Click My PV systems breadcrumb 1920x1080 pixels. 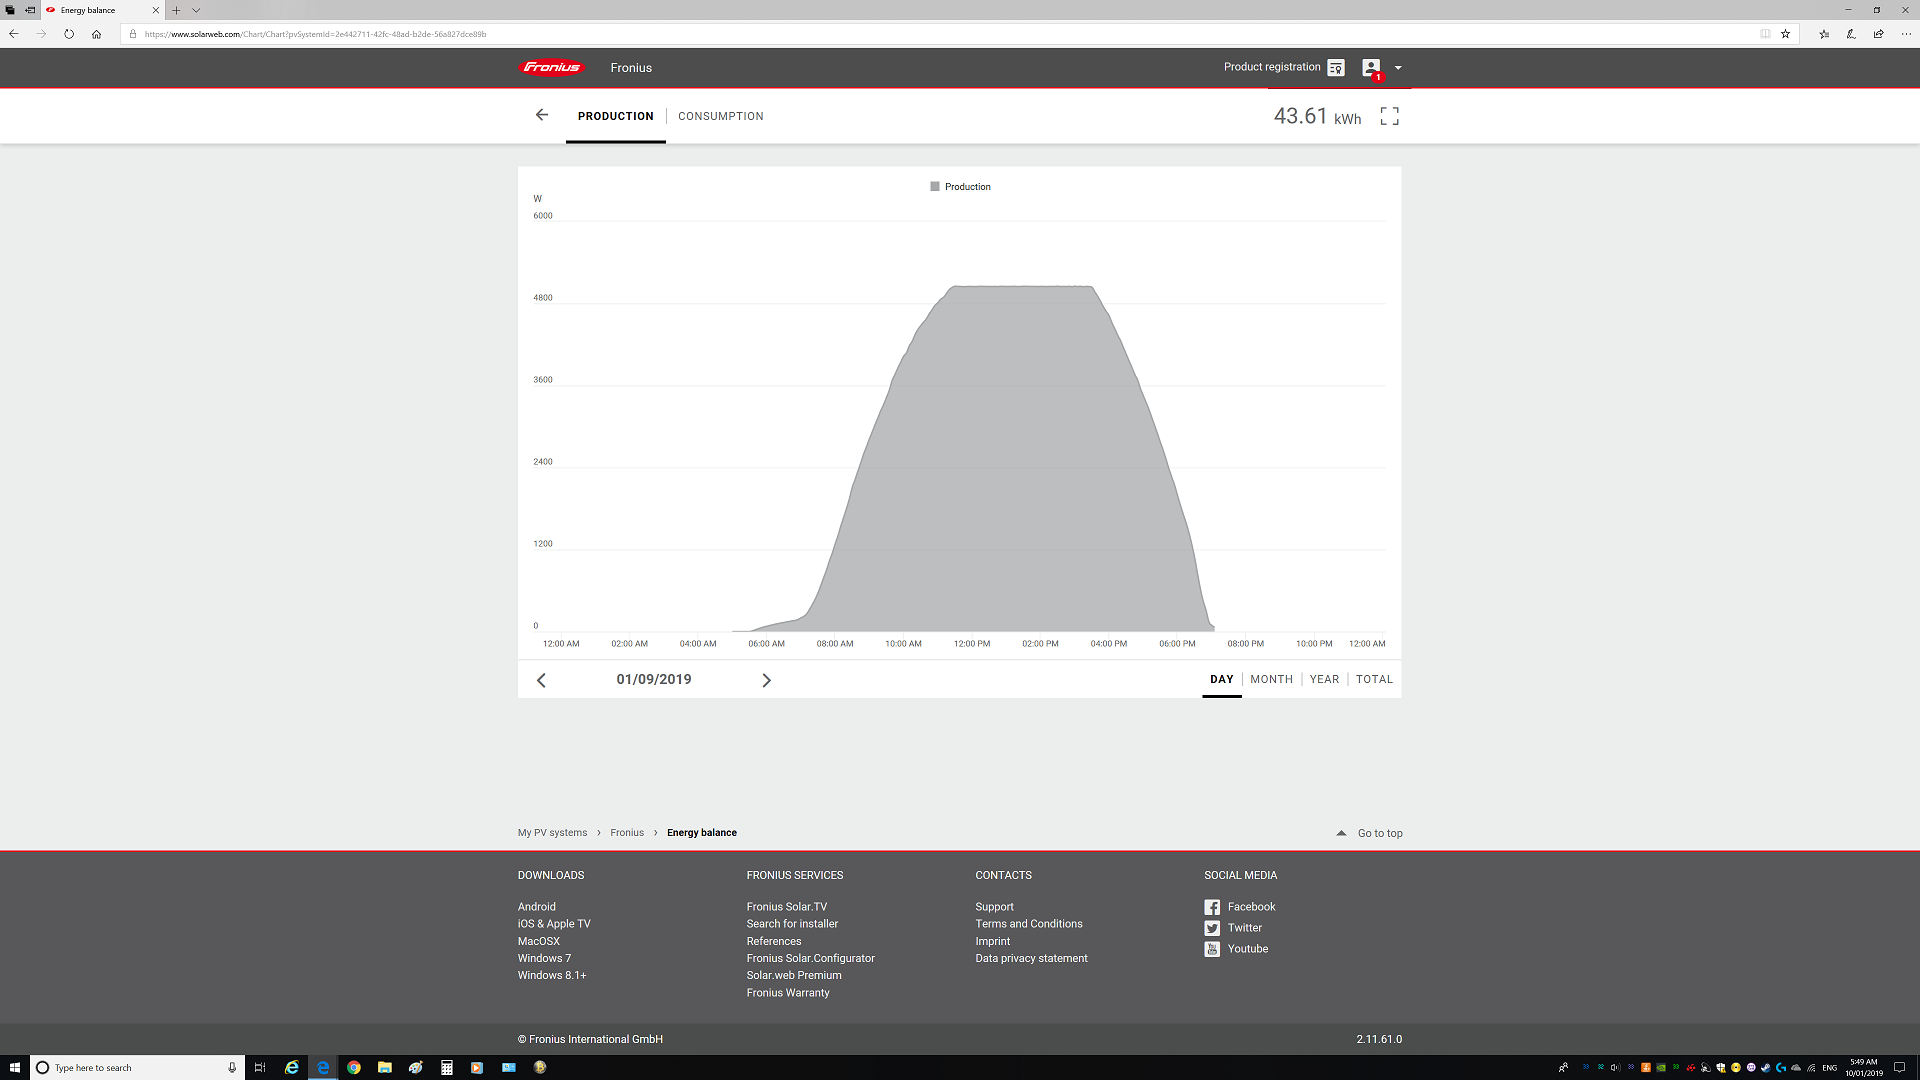tap(552, 833)
